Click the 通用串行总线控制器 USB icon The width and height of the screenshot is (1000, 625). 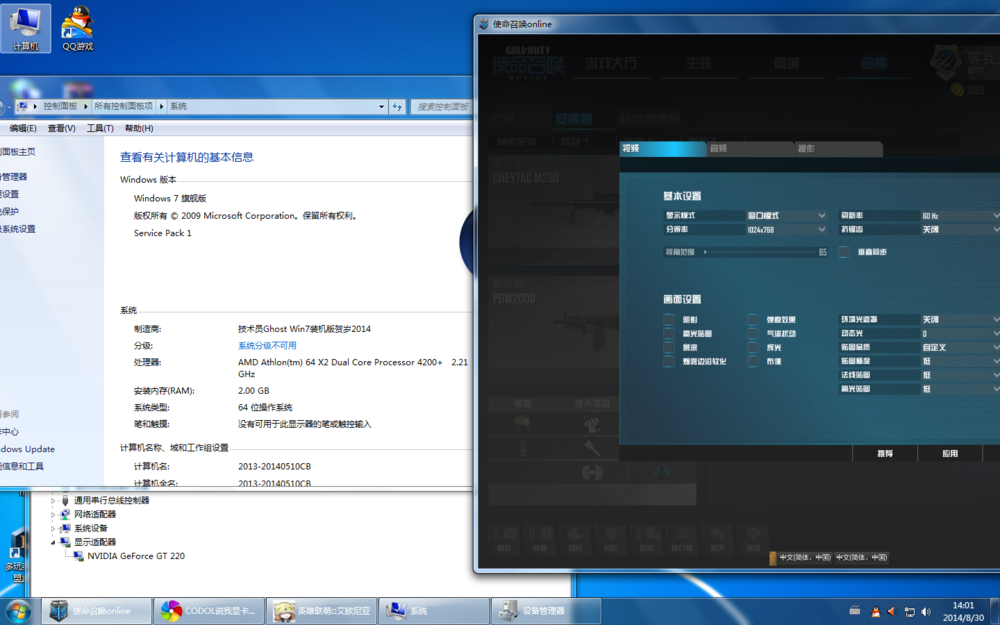click(64, 501)
